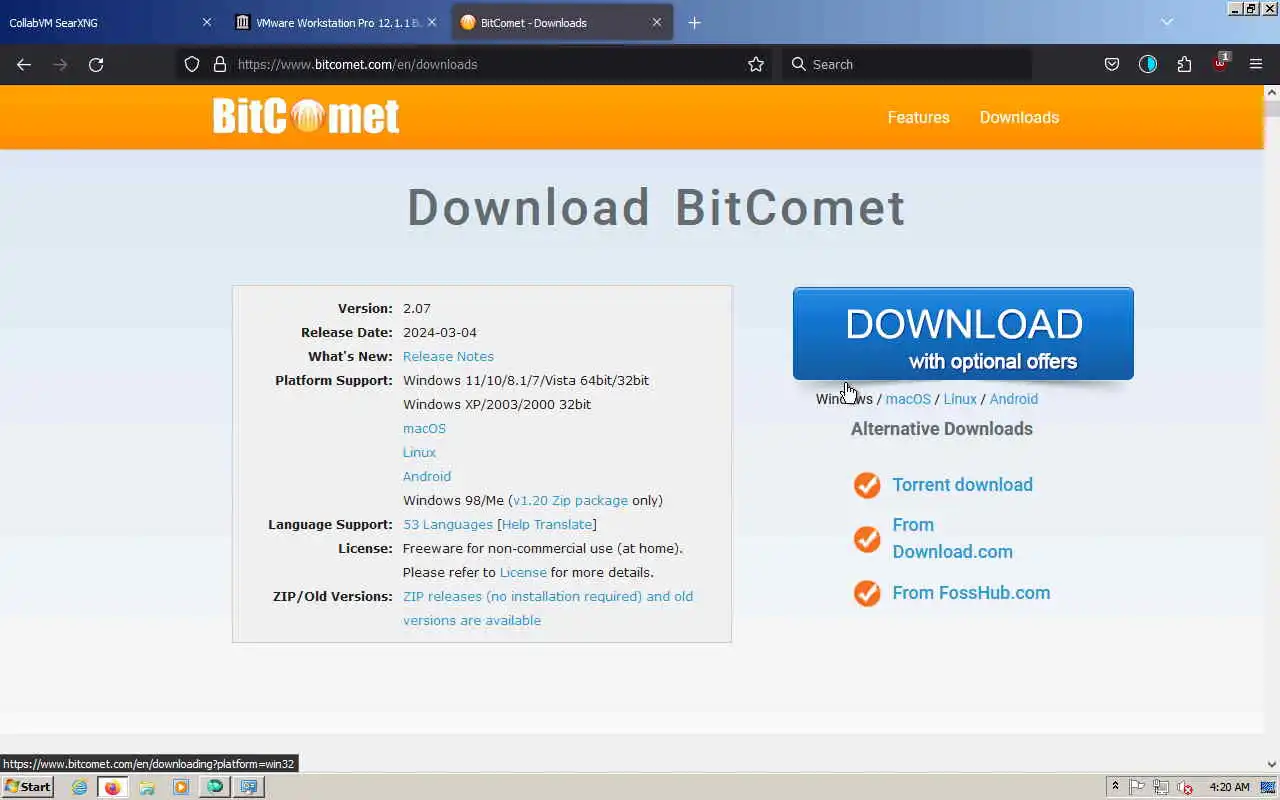Click the Start button
This screenshot has height=800, width=1280.
pos(27,787)
